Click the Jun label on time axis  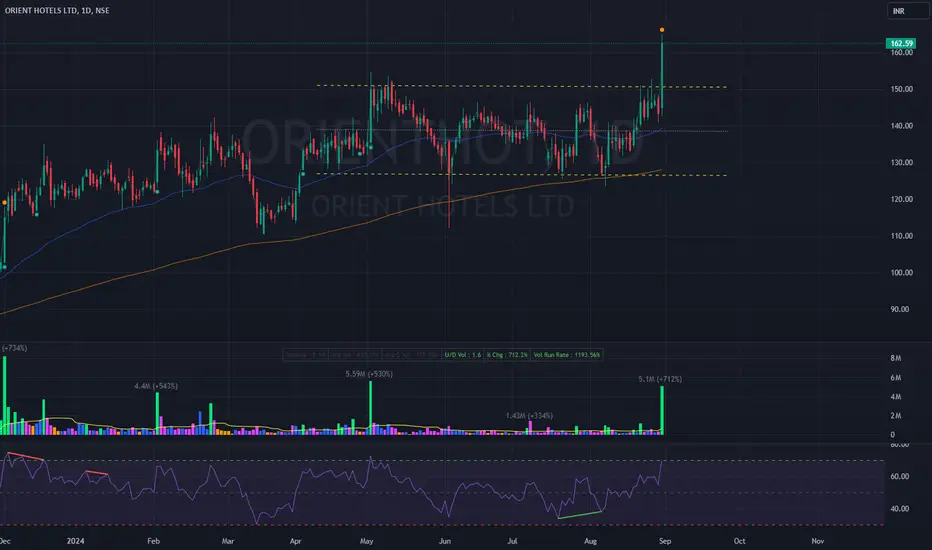(445, 541)
